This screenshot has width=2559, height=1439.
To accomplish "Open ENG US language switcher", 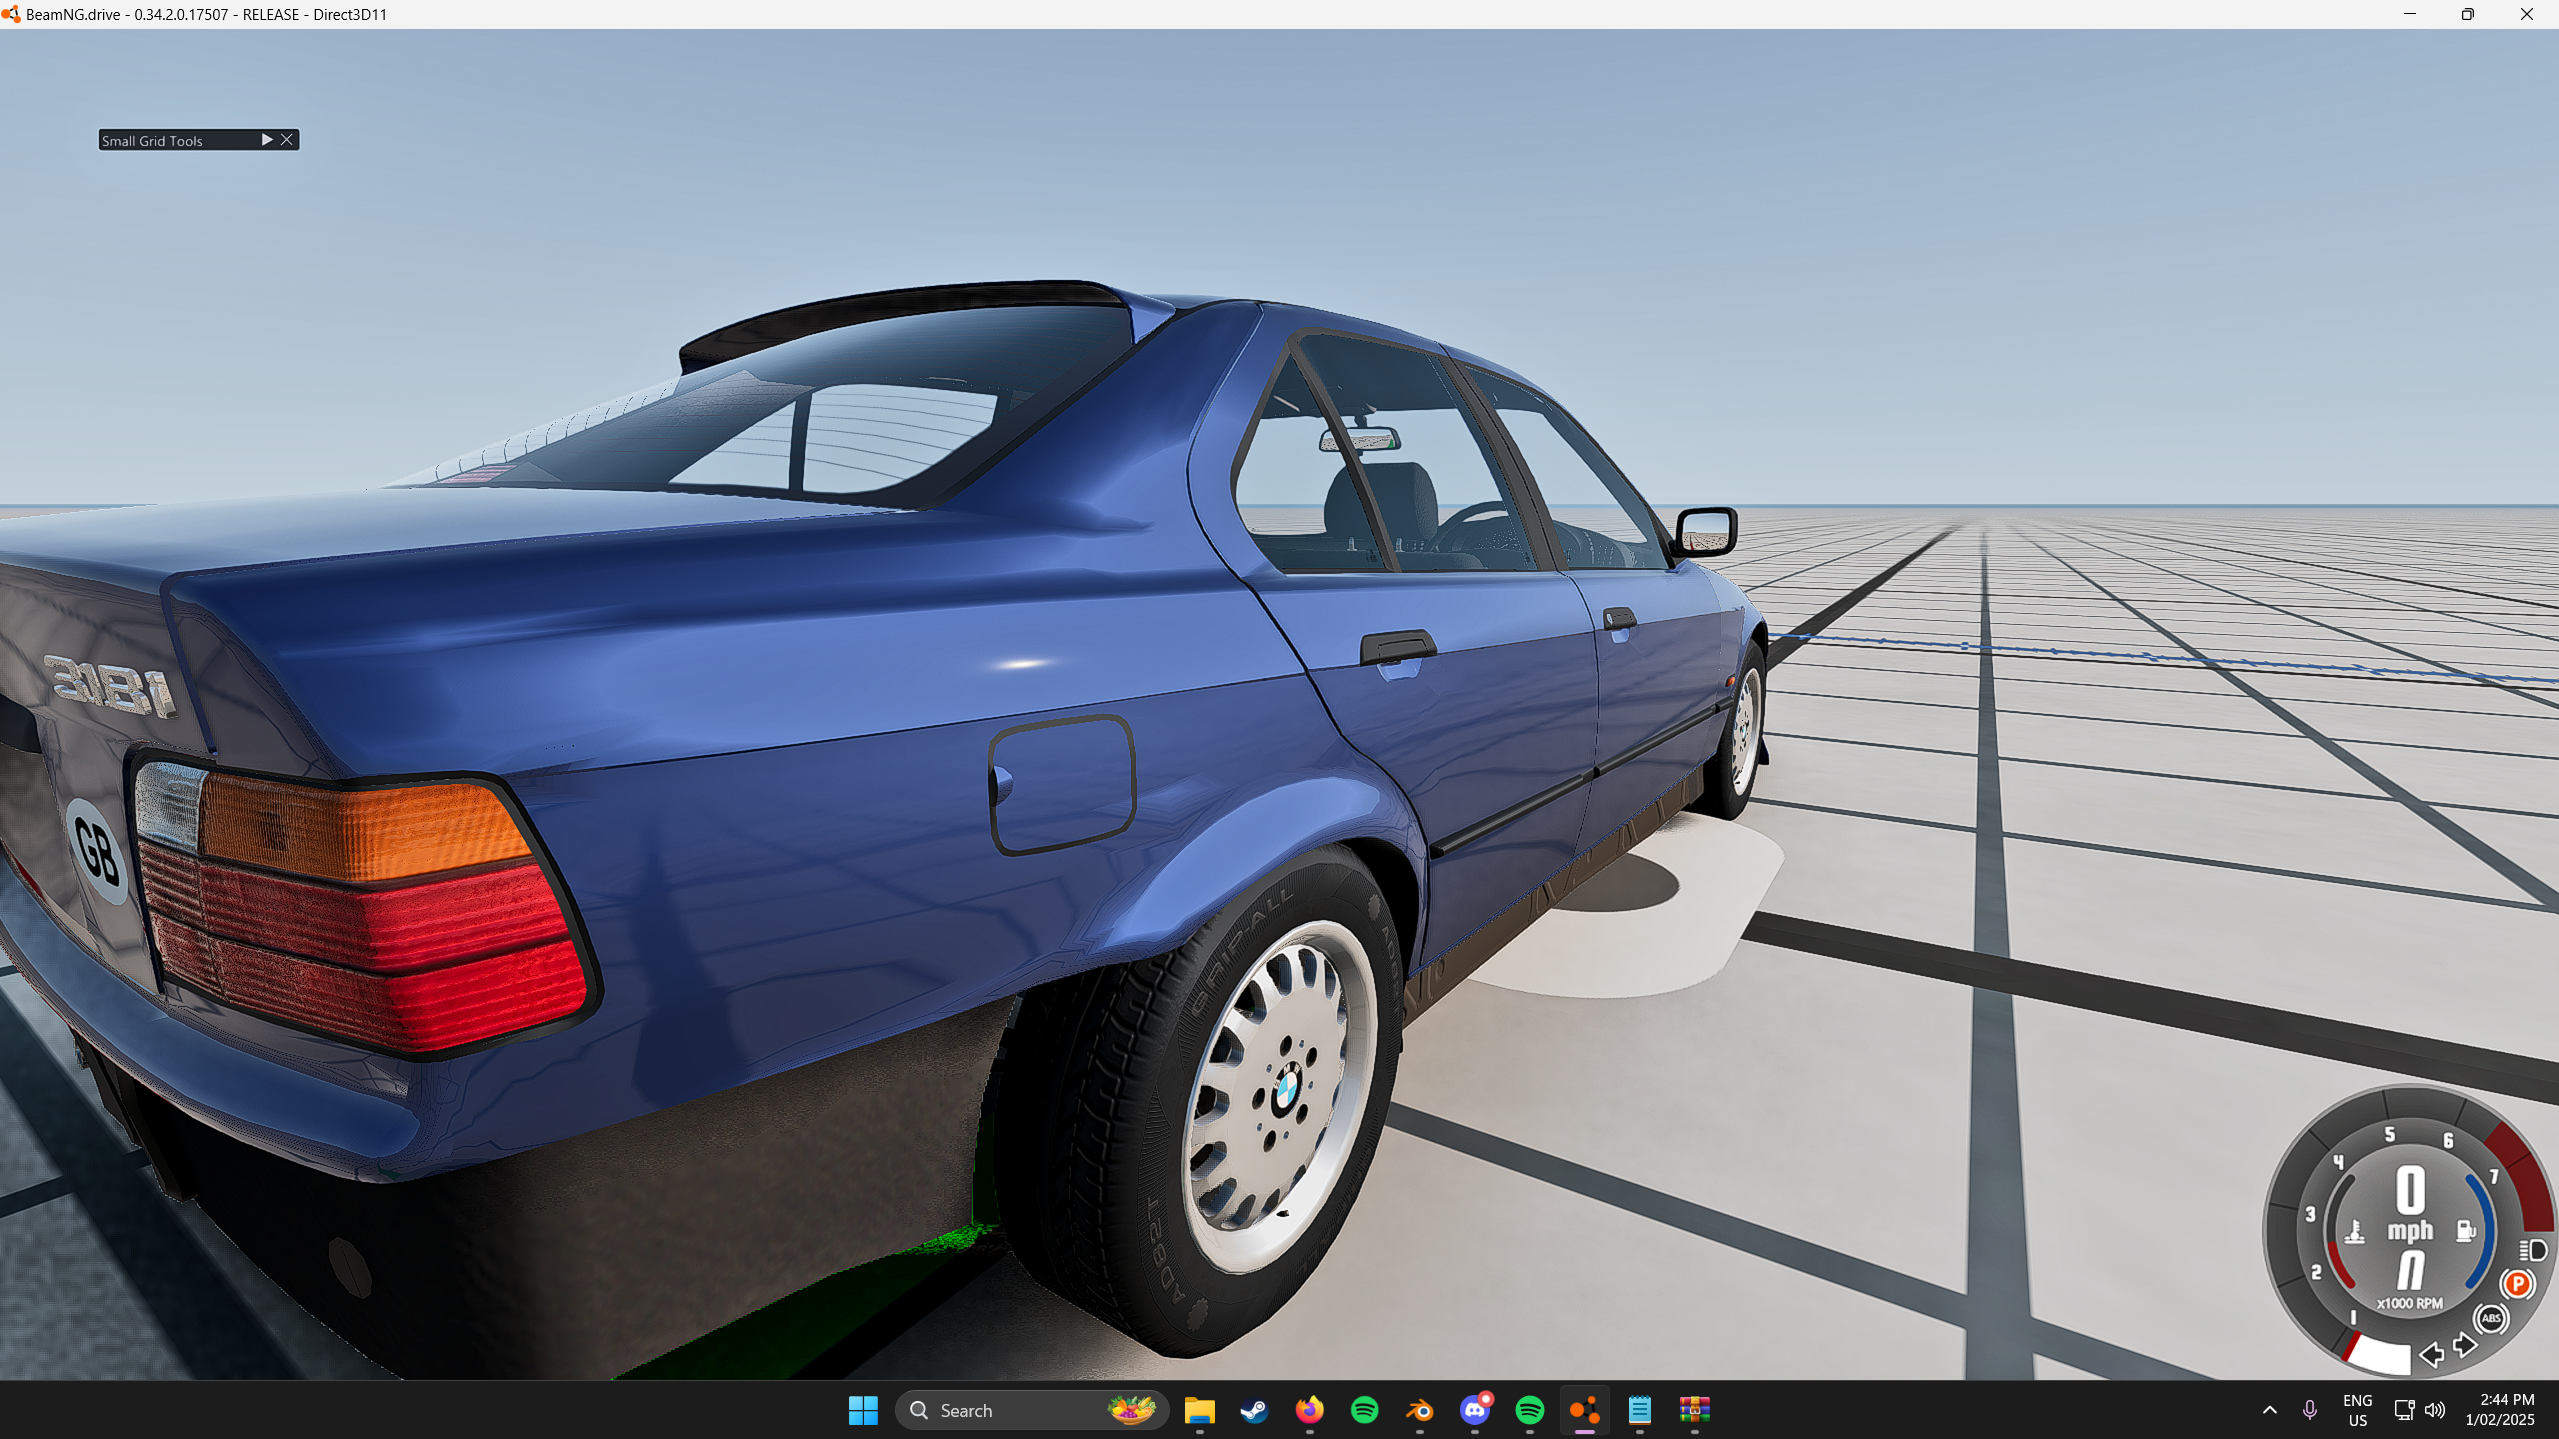I will click(2357, 1410).
